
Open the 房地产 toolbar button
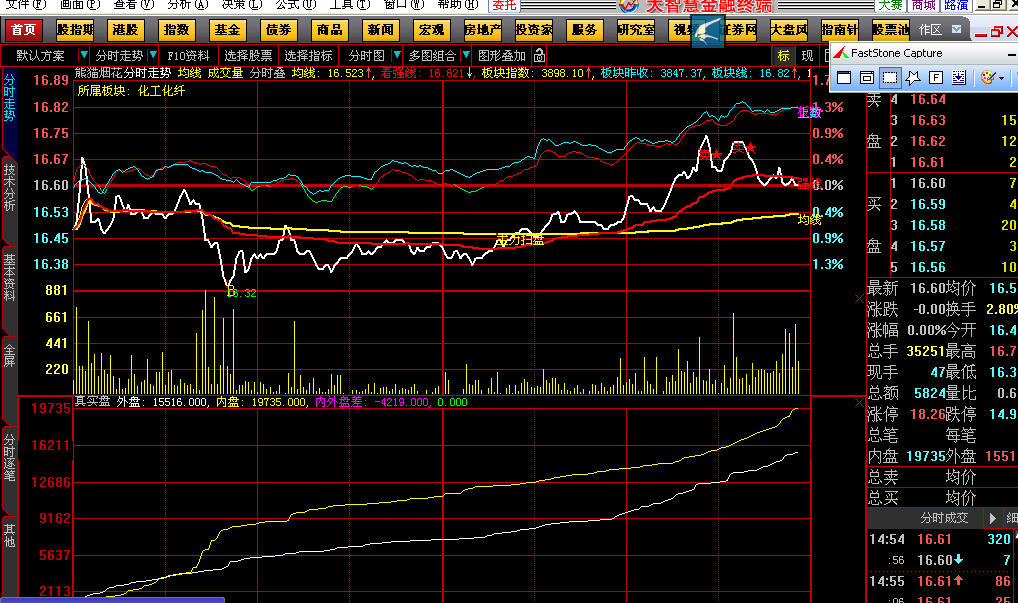point(482,30)
